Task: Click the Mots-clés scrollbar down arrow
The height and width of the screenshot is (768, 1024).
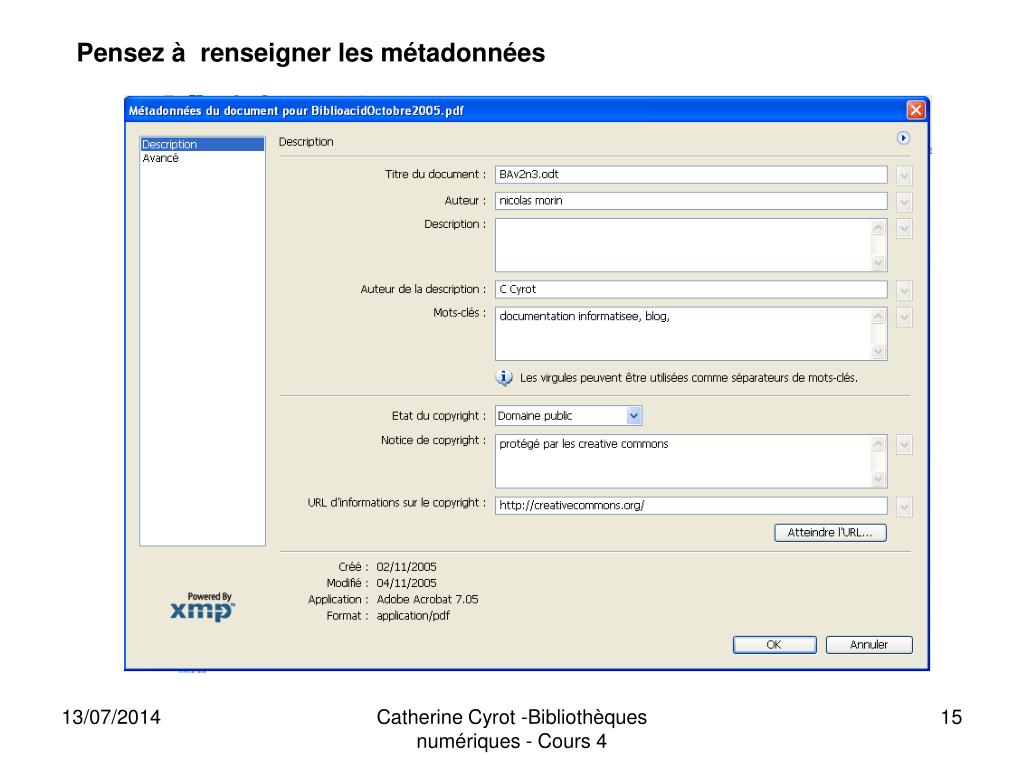Action: click(x=878, y=351)
